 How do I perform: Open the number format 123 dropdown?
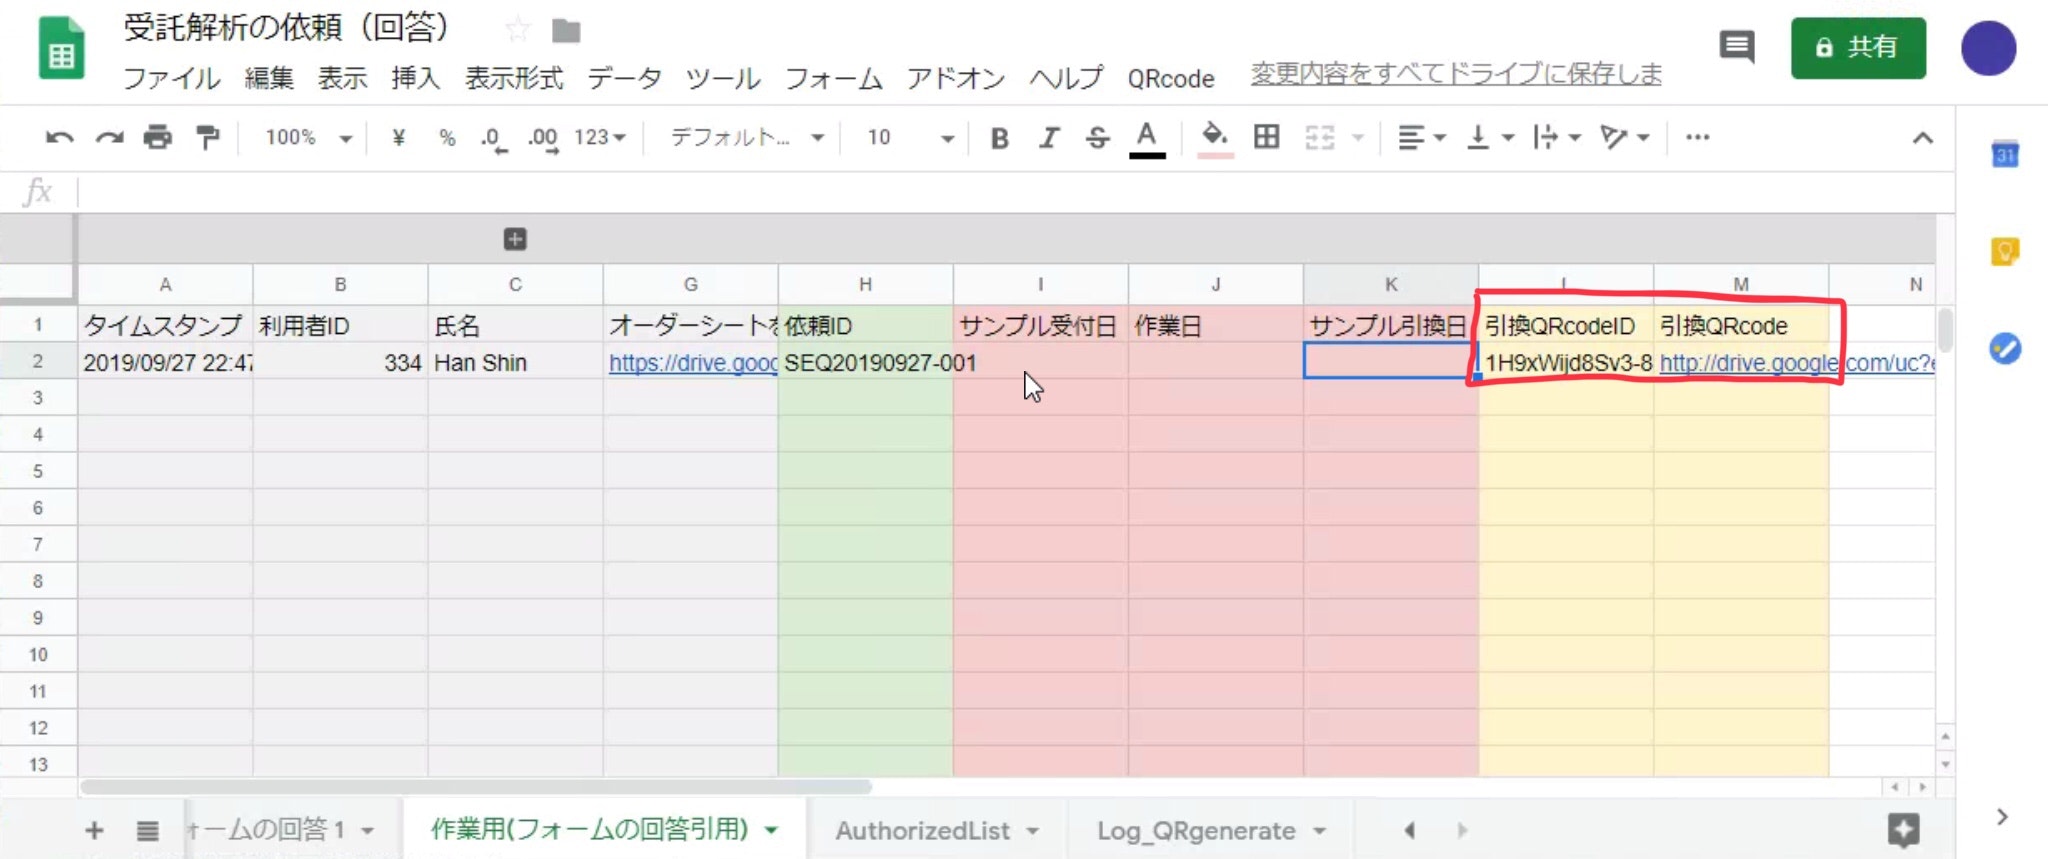tap(600, 137)
